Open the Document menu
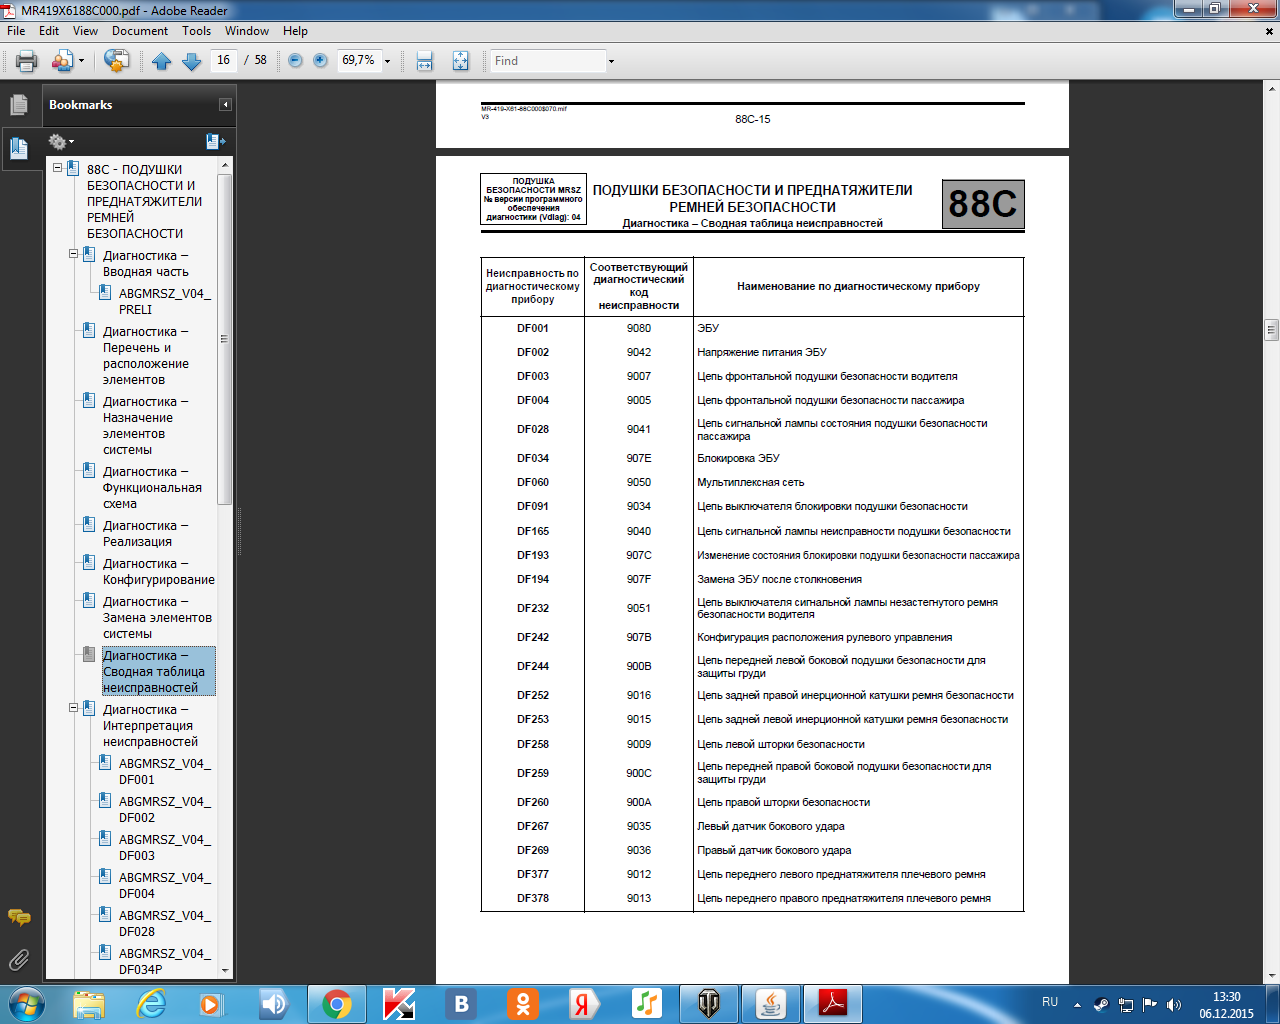Screen dimensions: 1280x1024 click(140, 31)
